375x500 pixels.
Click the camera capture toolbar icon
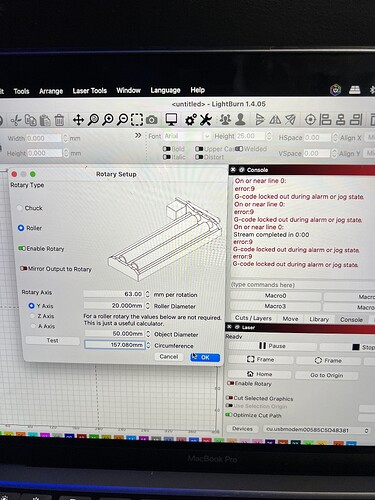[152, 120]
